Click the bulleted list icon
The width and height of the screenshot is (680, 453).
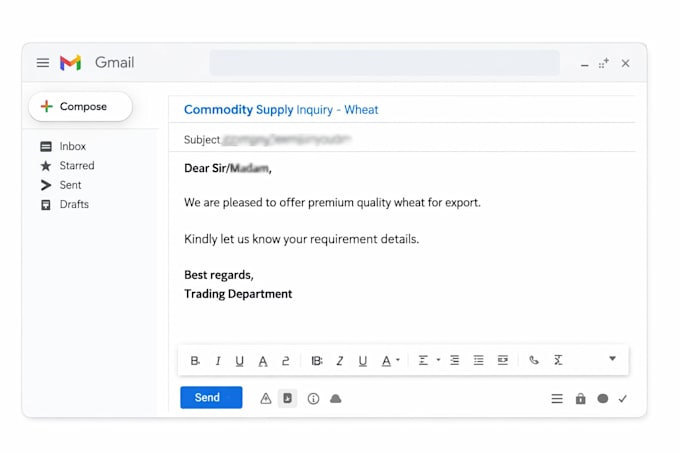point(478,360)
